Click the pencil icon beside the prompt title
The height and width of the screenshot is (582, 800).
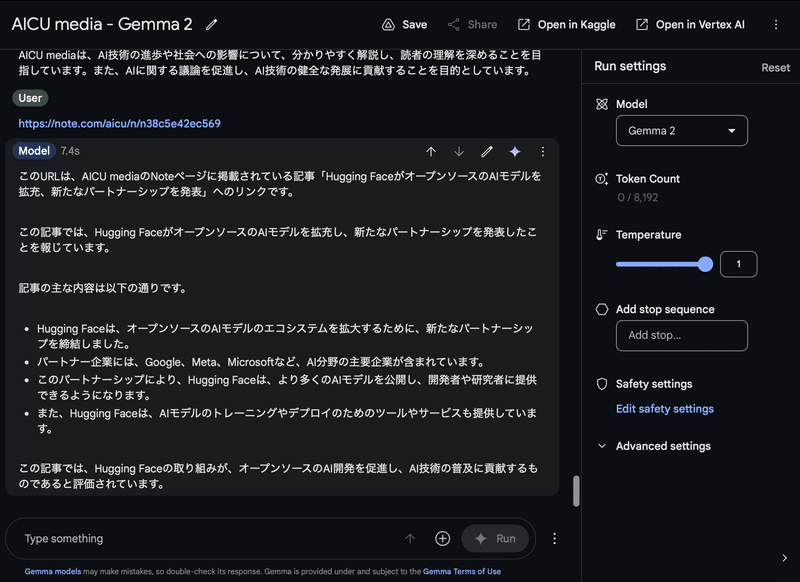click(x=211, y=24)
